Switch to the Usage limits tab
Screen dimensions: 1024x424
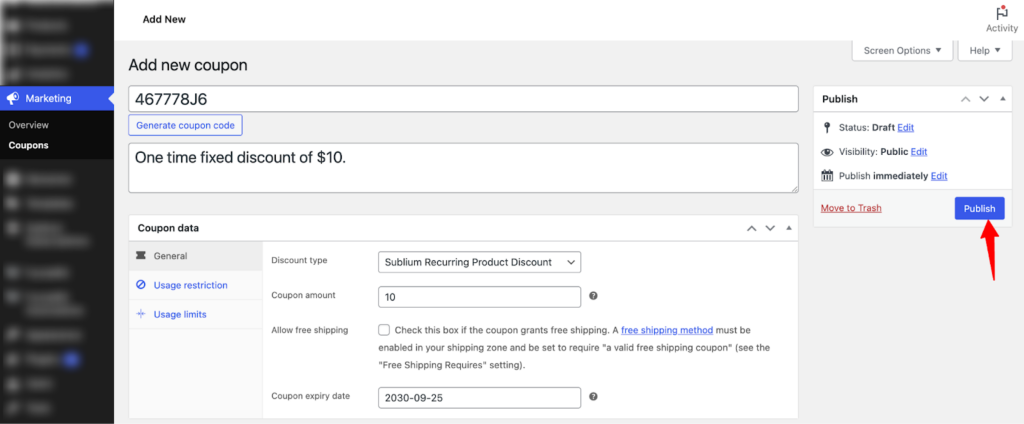(179, 314)
